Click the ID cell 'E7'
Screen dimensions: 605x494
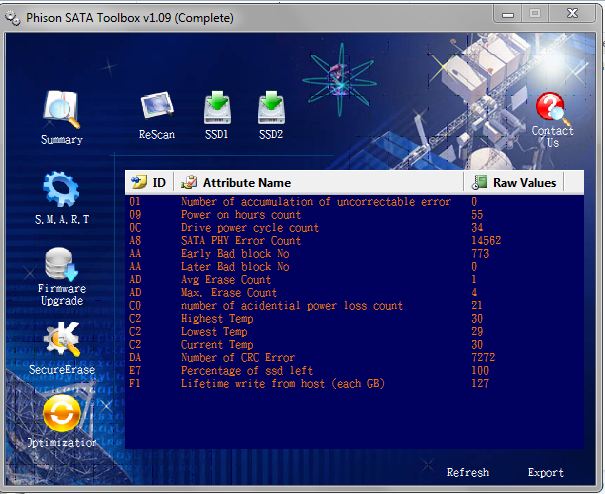135,370
